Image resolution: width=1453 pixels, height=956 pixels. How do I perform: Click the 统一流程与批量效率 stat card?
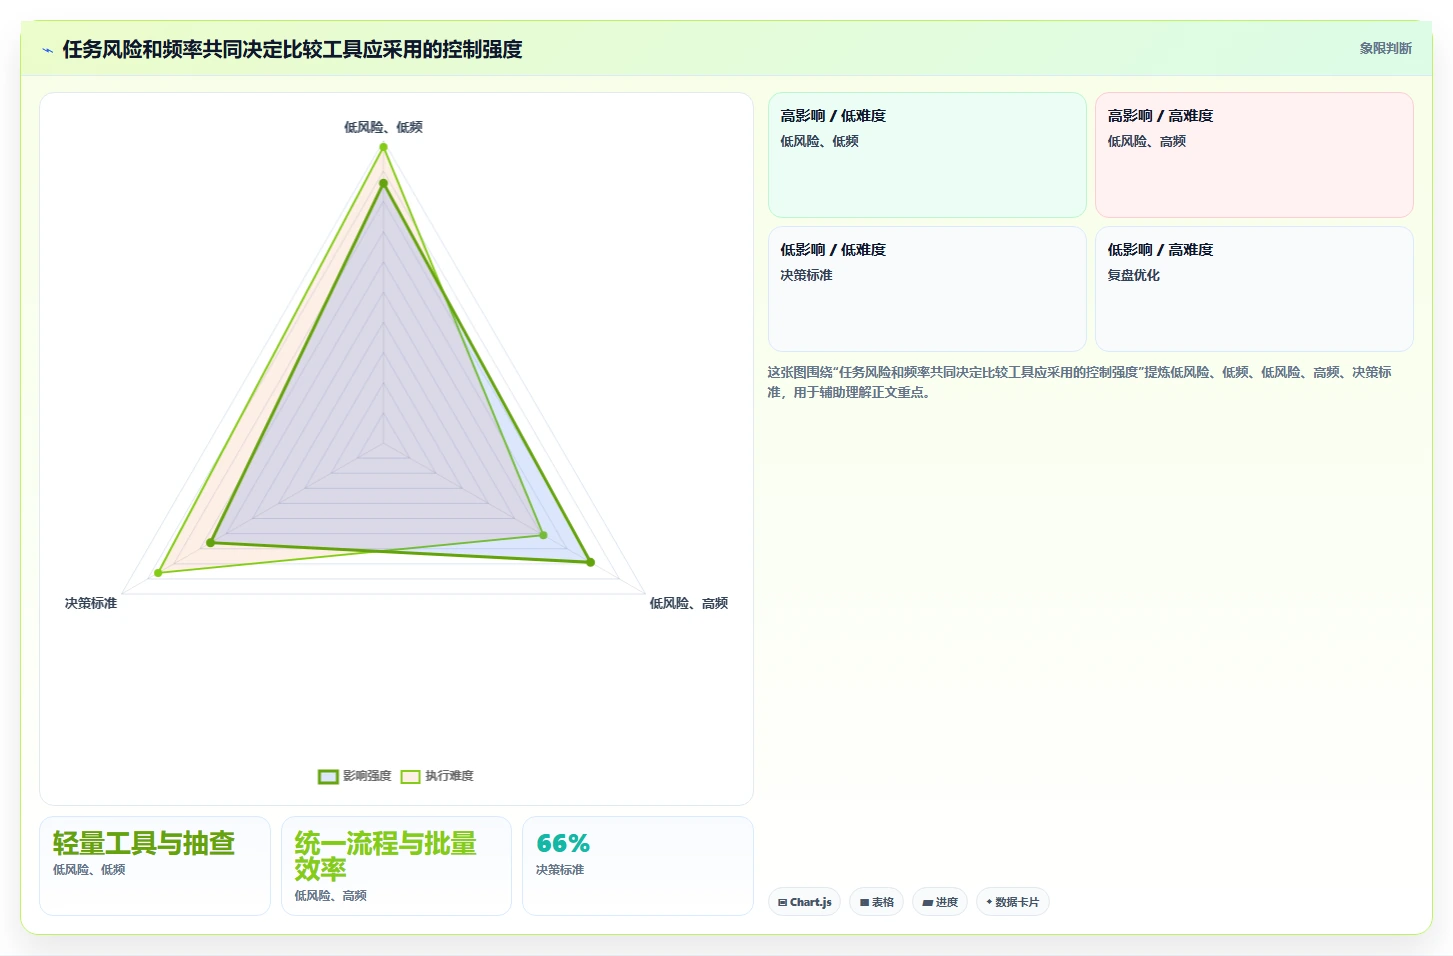(396, 866)
